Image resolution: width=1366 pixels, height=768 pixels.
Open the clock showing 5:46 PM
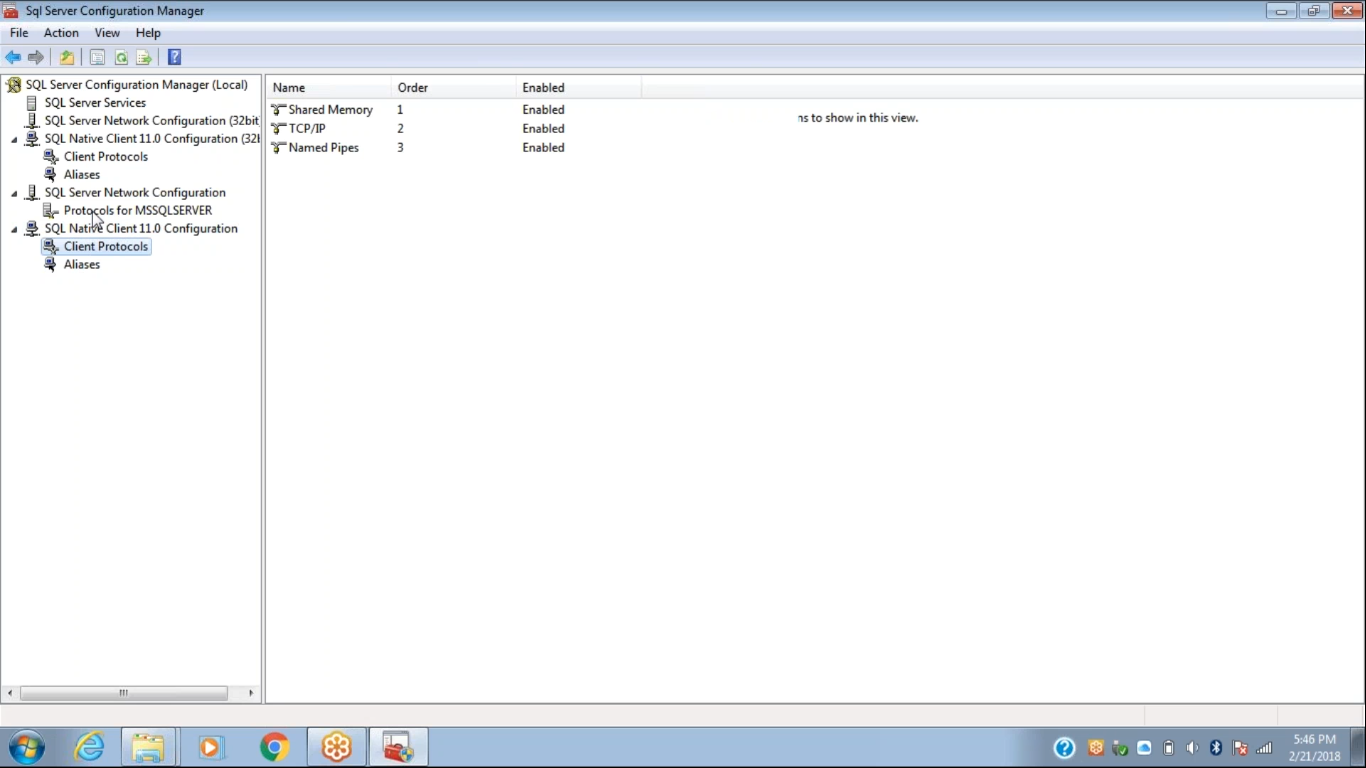1314,748
